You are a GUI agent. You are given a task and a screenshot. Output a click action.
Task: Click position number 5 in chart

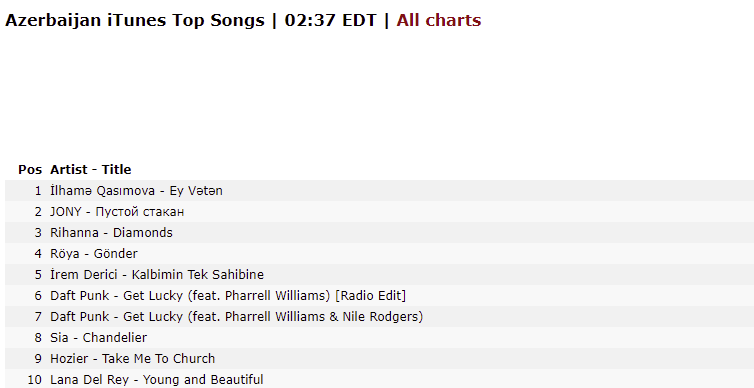pos(38,275)
